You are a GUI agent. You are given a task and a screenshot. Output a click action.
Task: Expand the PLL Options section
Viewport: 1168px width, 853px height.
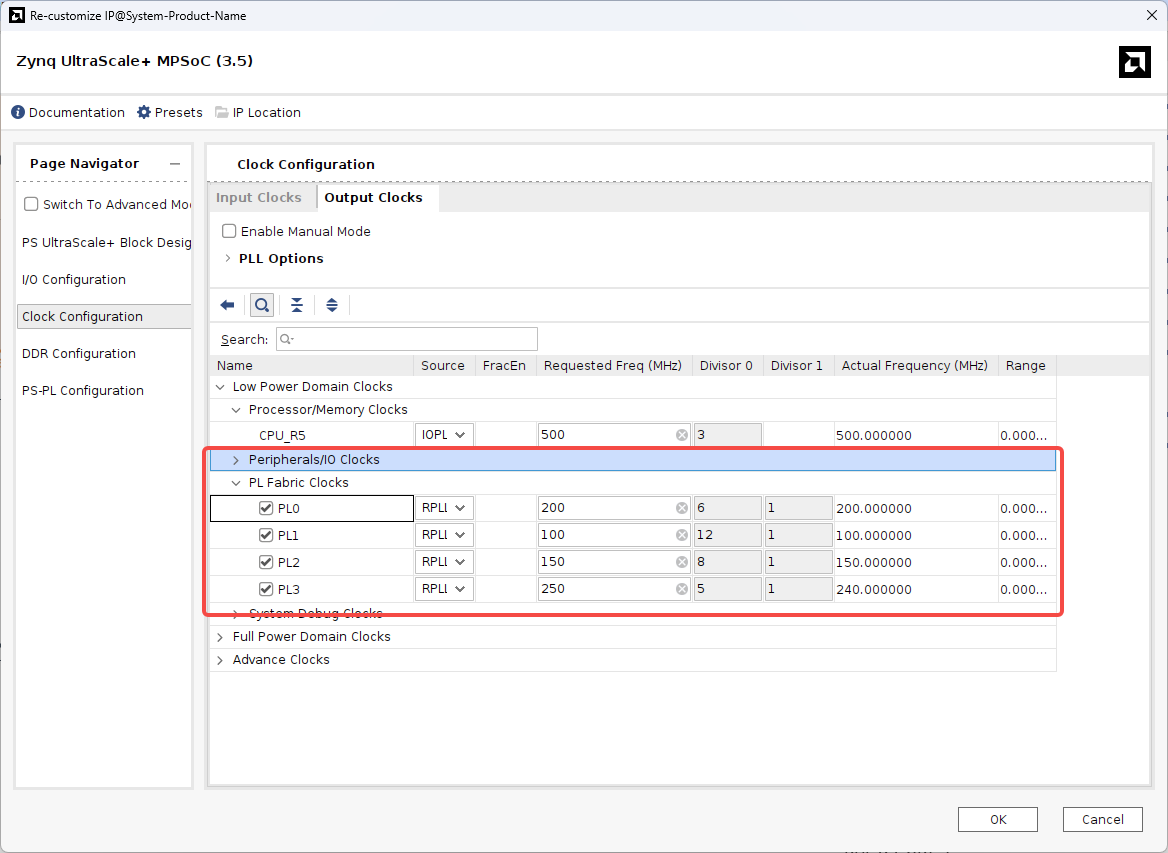[228, 258]
